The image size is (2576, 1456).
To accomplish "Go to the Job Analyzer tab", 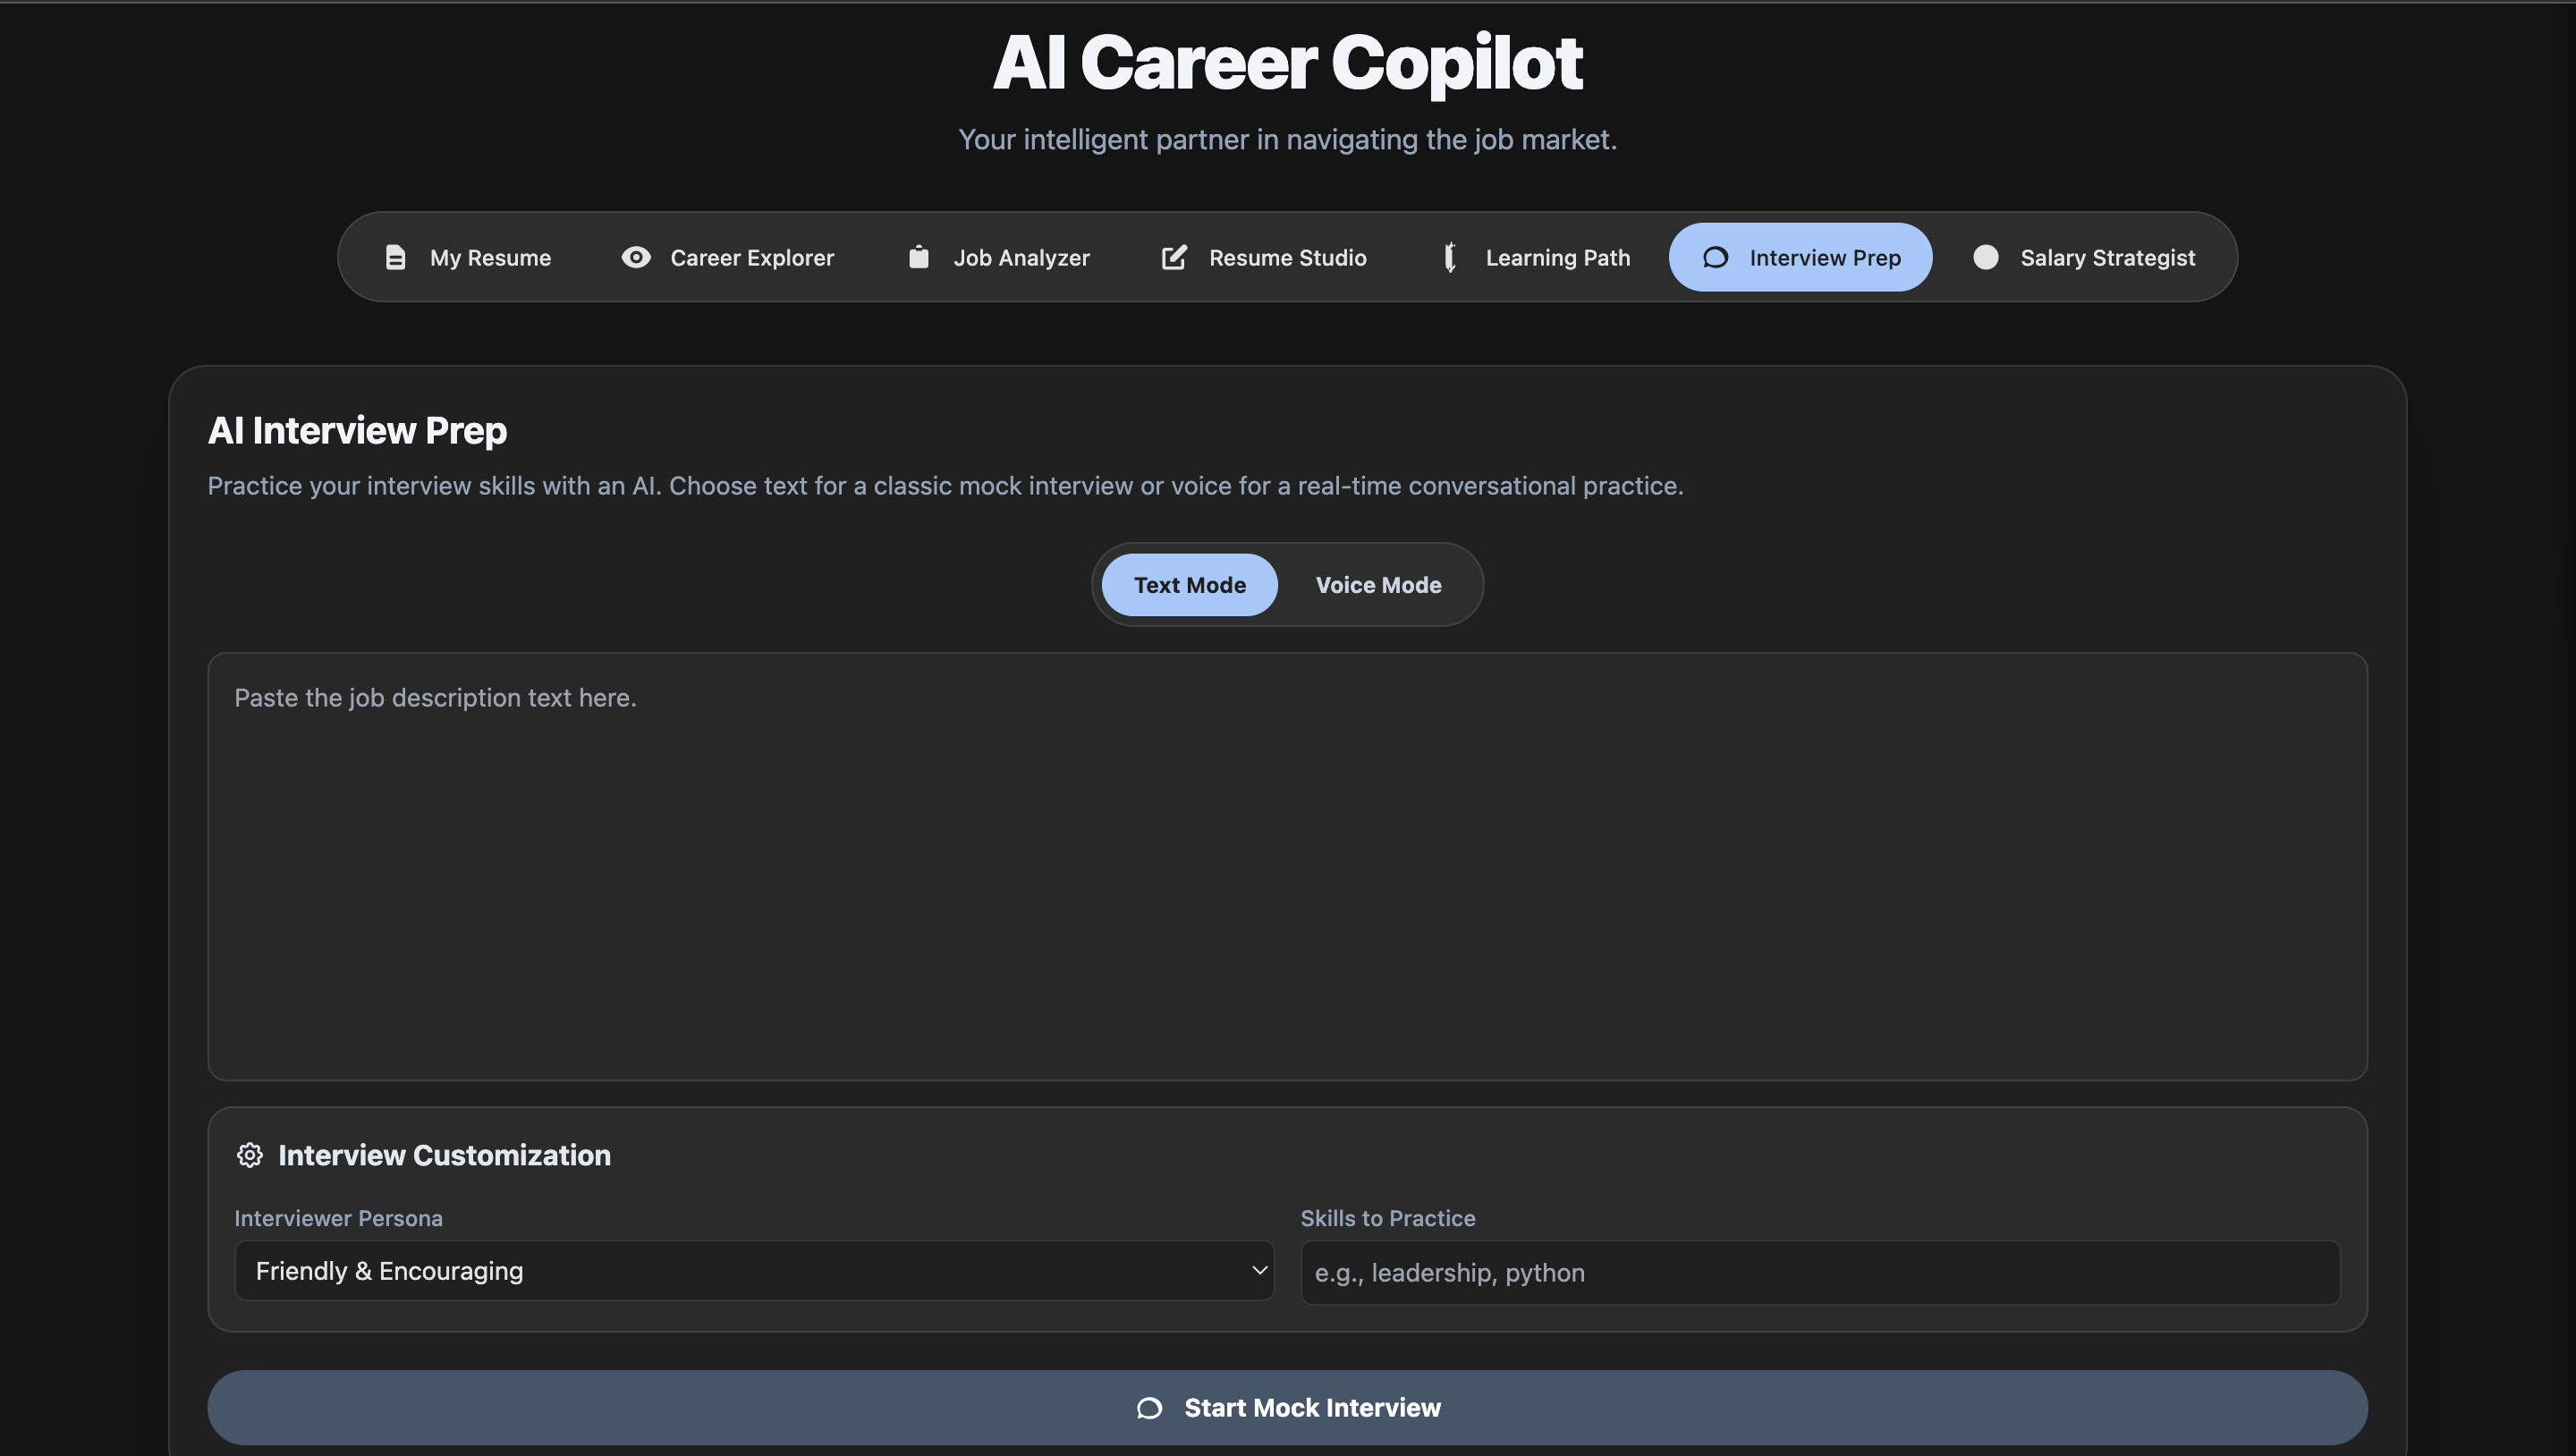I will [1020, 257].
